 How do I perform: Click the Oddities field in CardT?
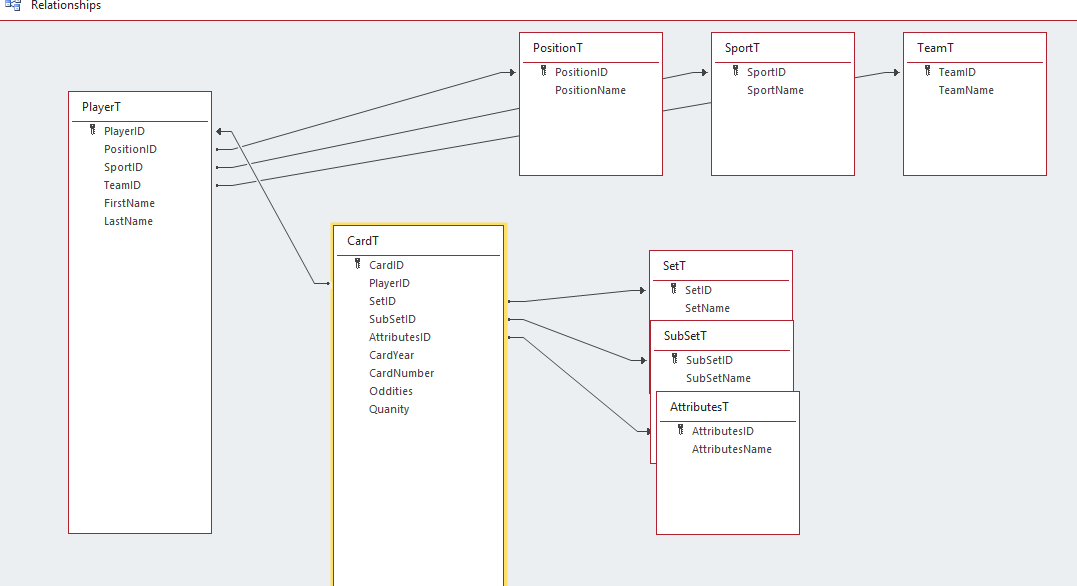click(390, 391)
